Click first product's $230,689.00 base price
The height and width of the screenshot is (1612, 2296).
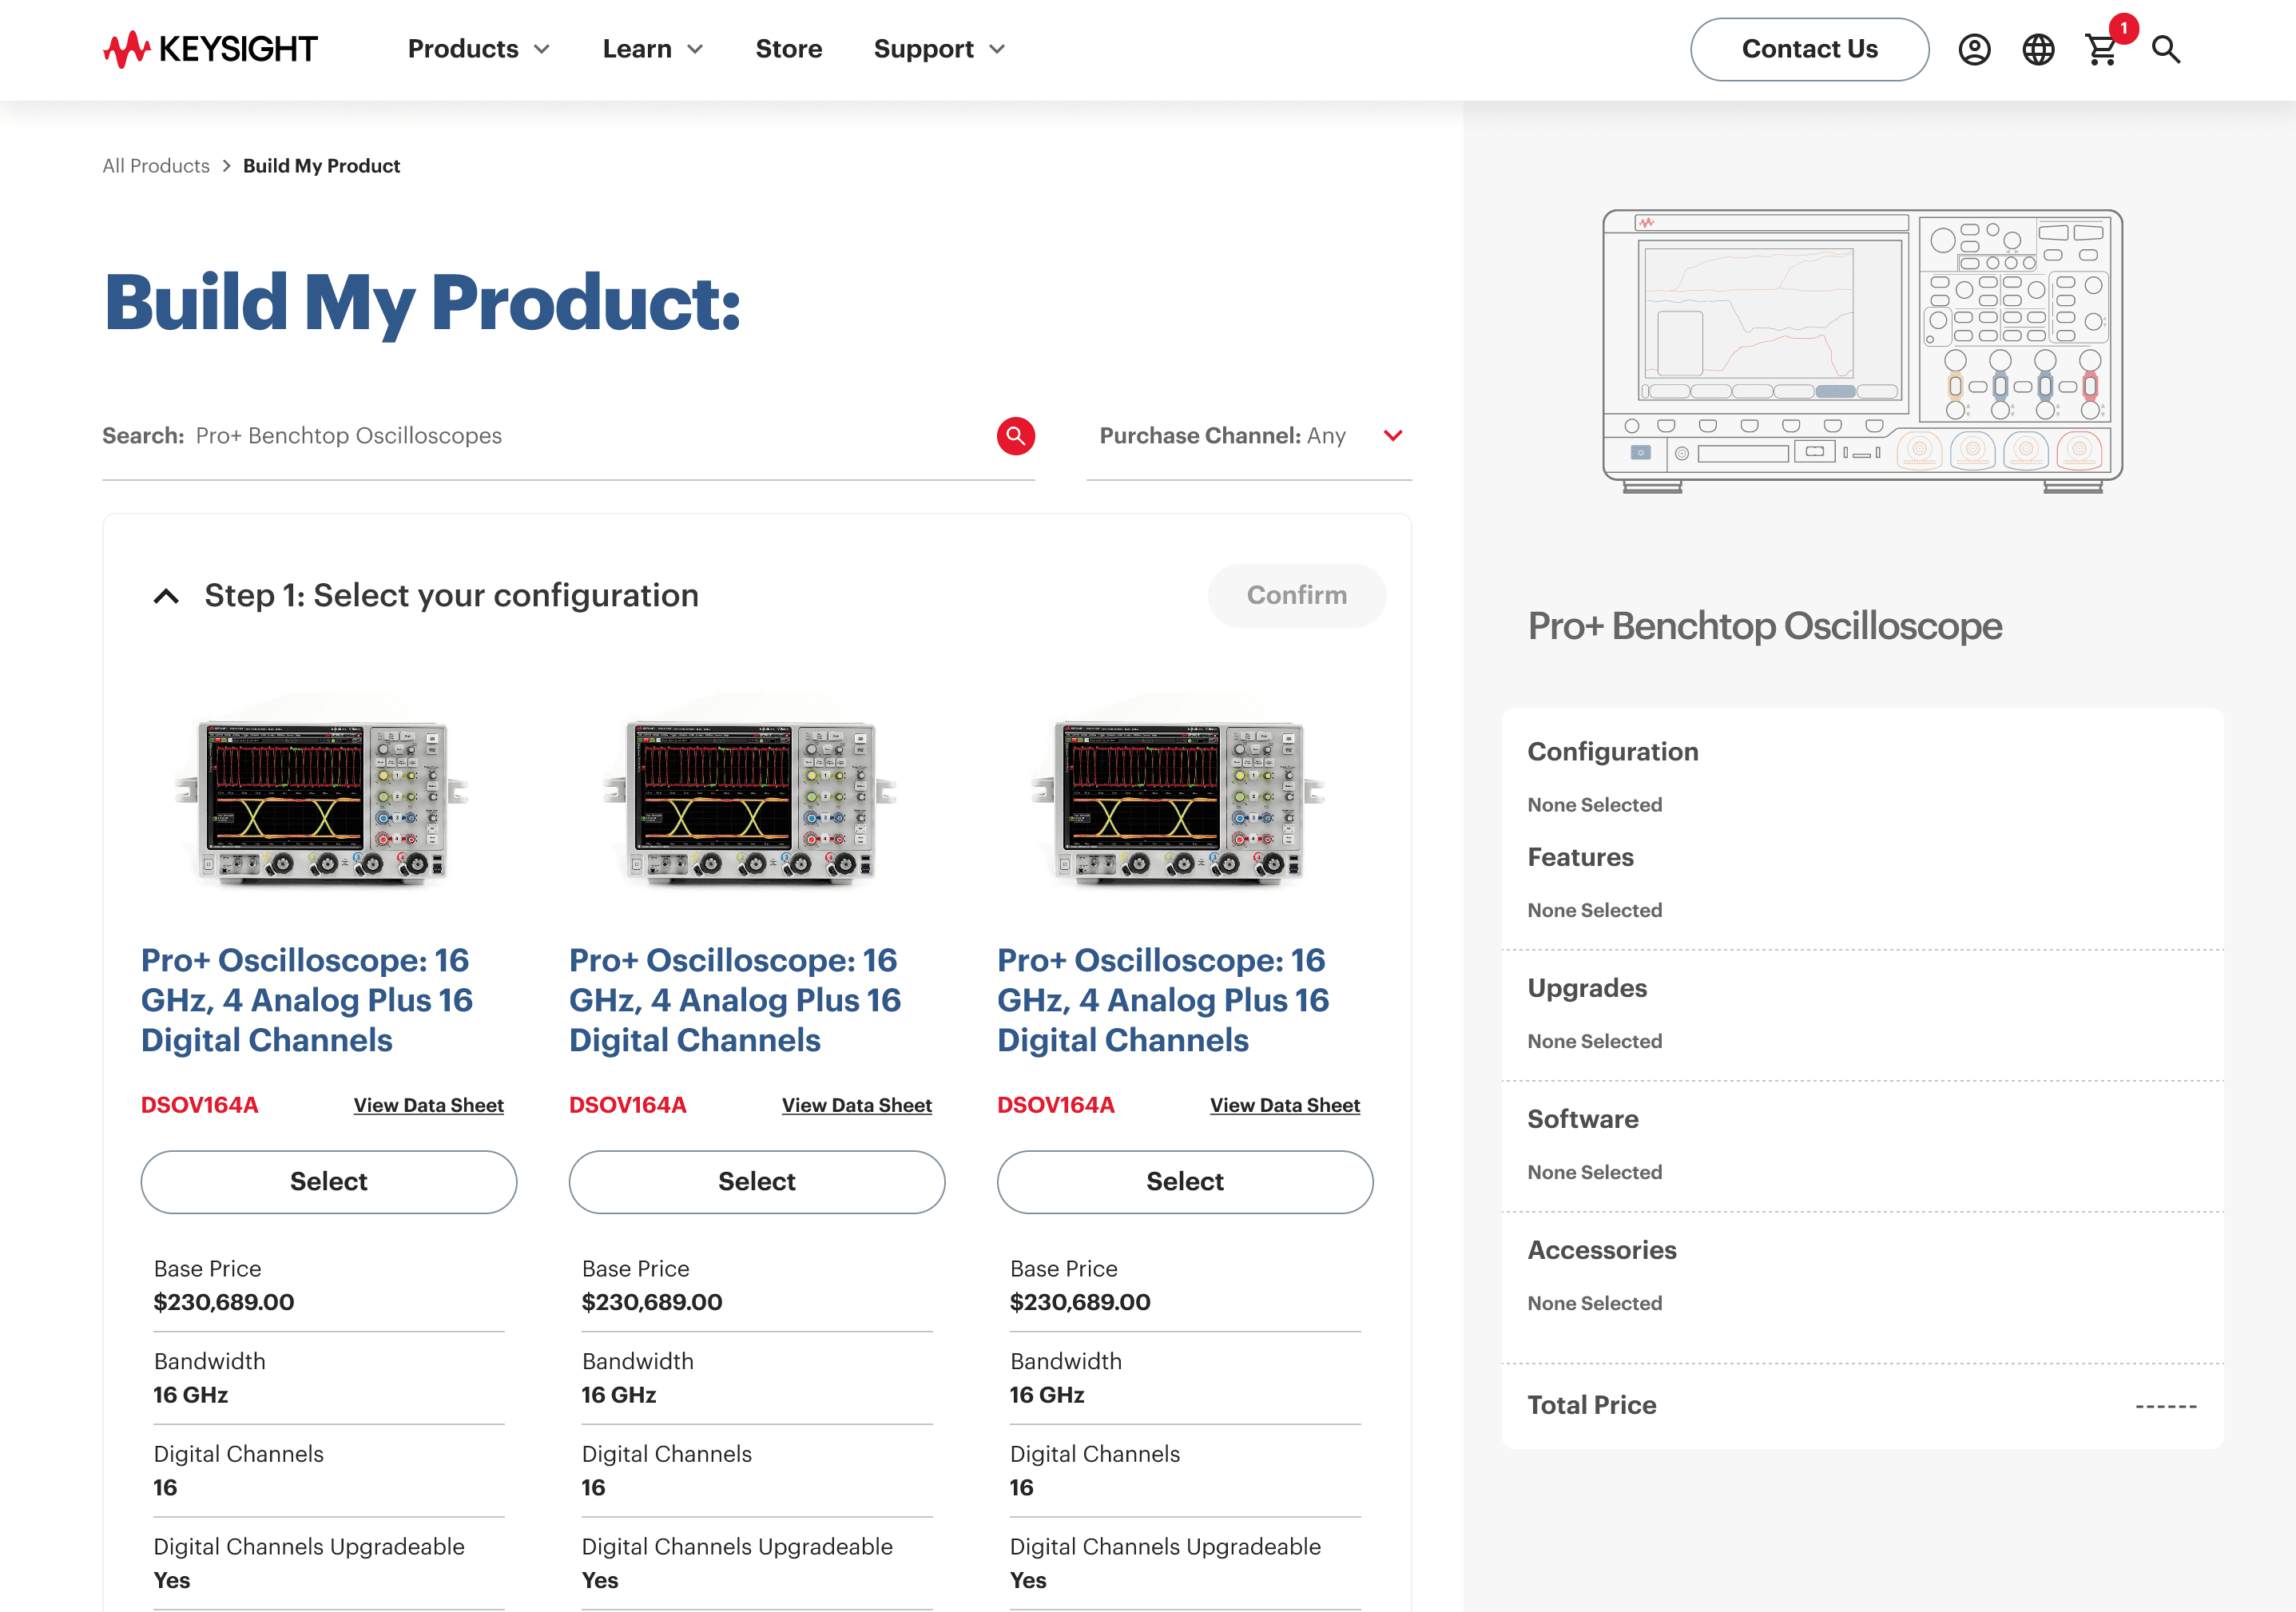(224, 1302)
